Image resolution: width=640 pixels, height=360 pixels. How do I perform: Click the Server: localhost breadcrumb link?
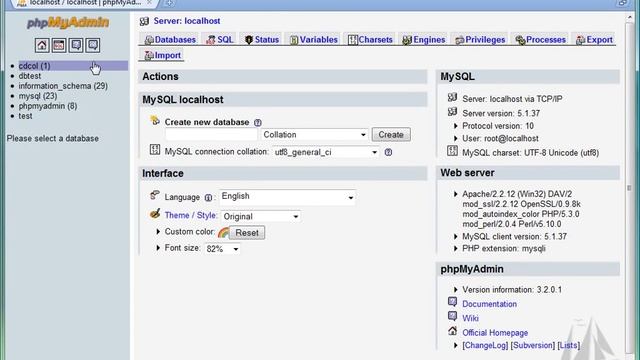pyautogui.click(x=187, y=21)
